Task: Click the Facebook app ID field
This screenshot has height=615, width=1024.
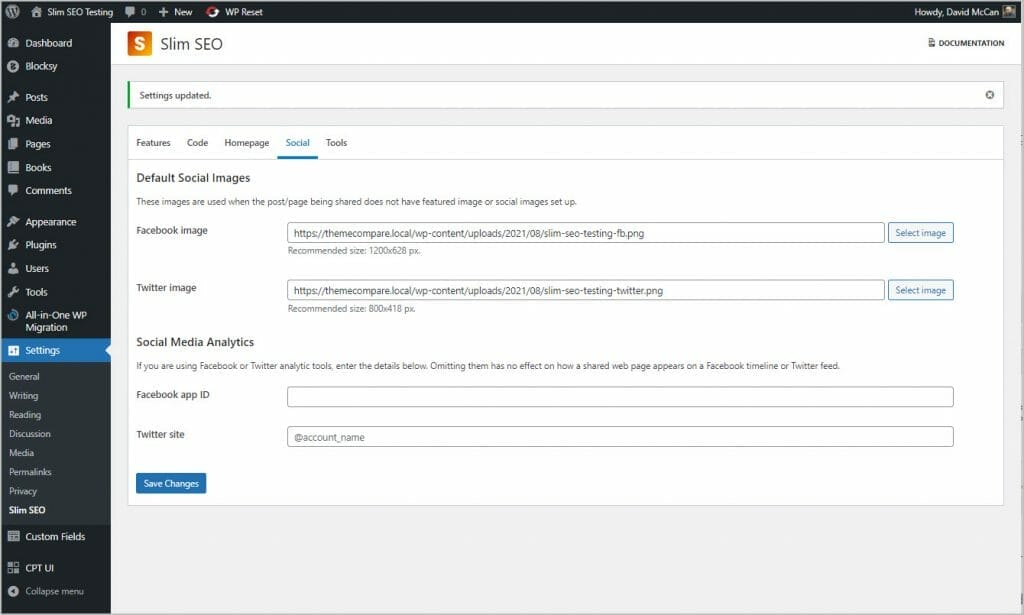Action: [x=620, y=397]
